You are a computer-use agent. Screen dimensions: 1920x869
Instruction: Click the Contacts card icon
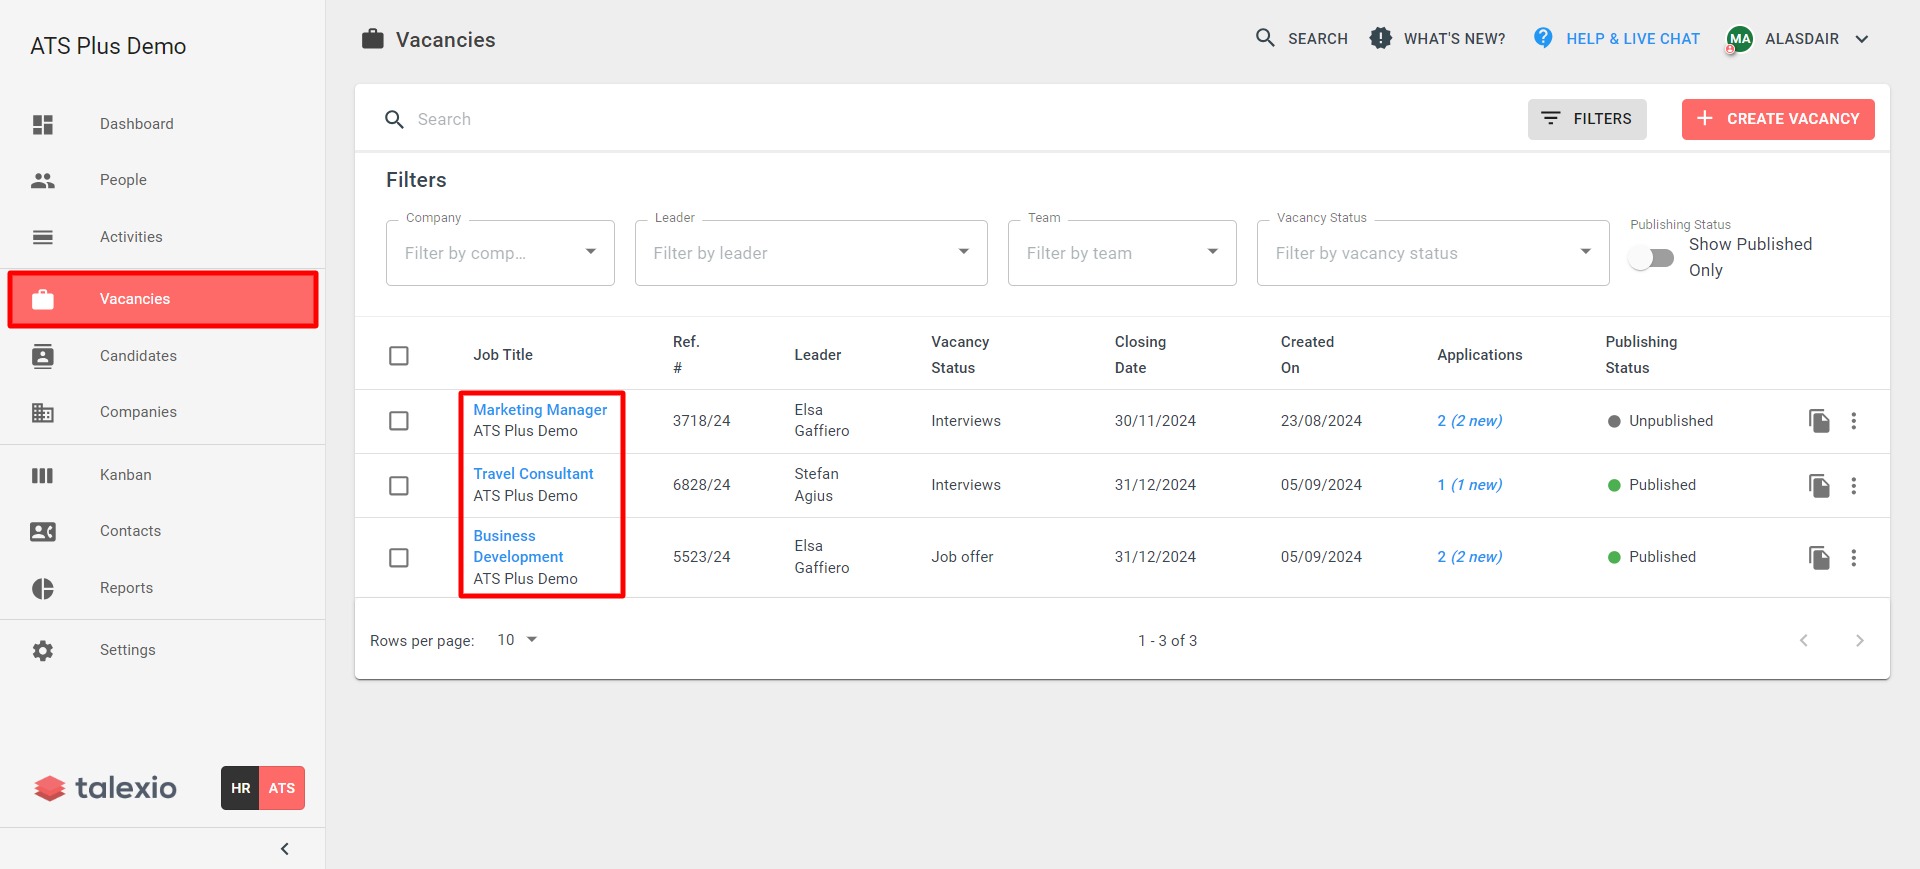[43, 531]
